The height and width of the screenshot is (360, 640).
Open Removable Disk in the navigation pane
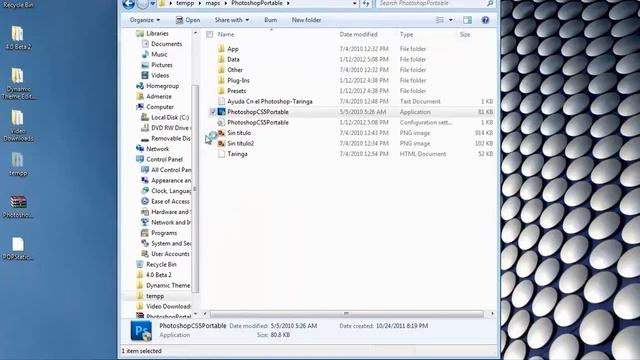(x=171, y=139)
